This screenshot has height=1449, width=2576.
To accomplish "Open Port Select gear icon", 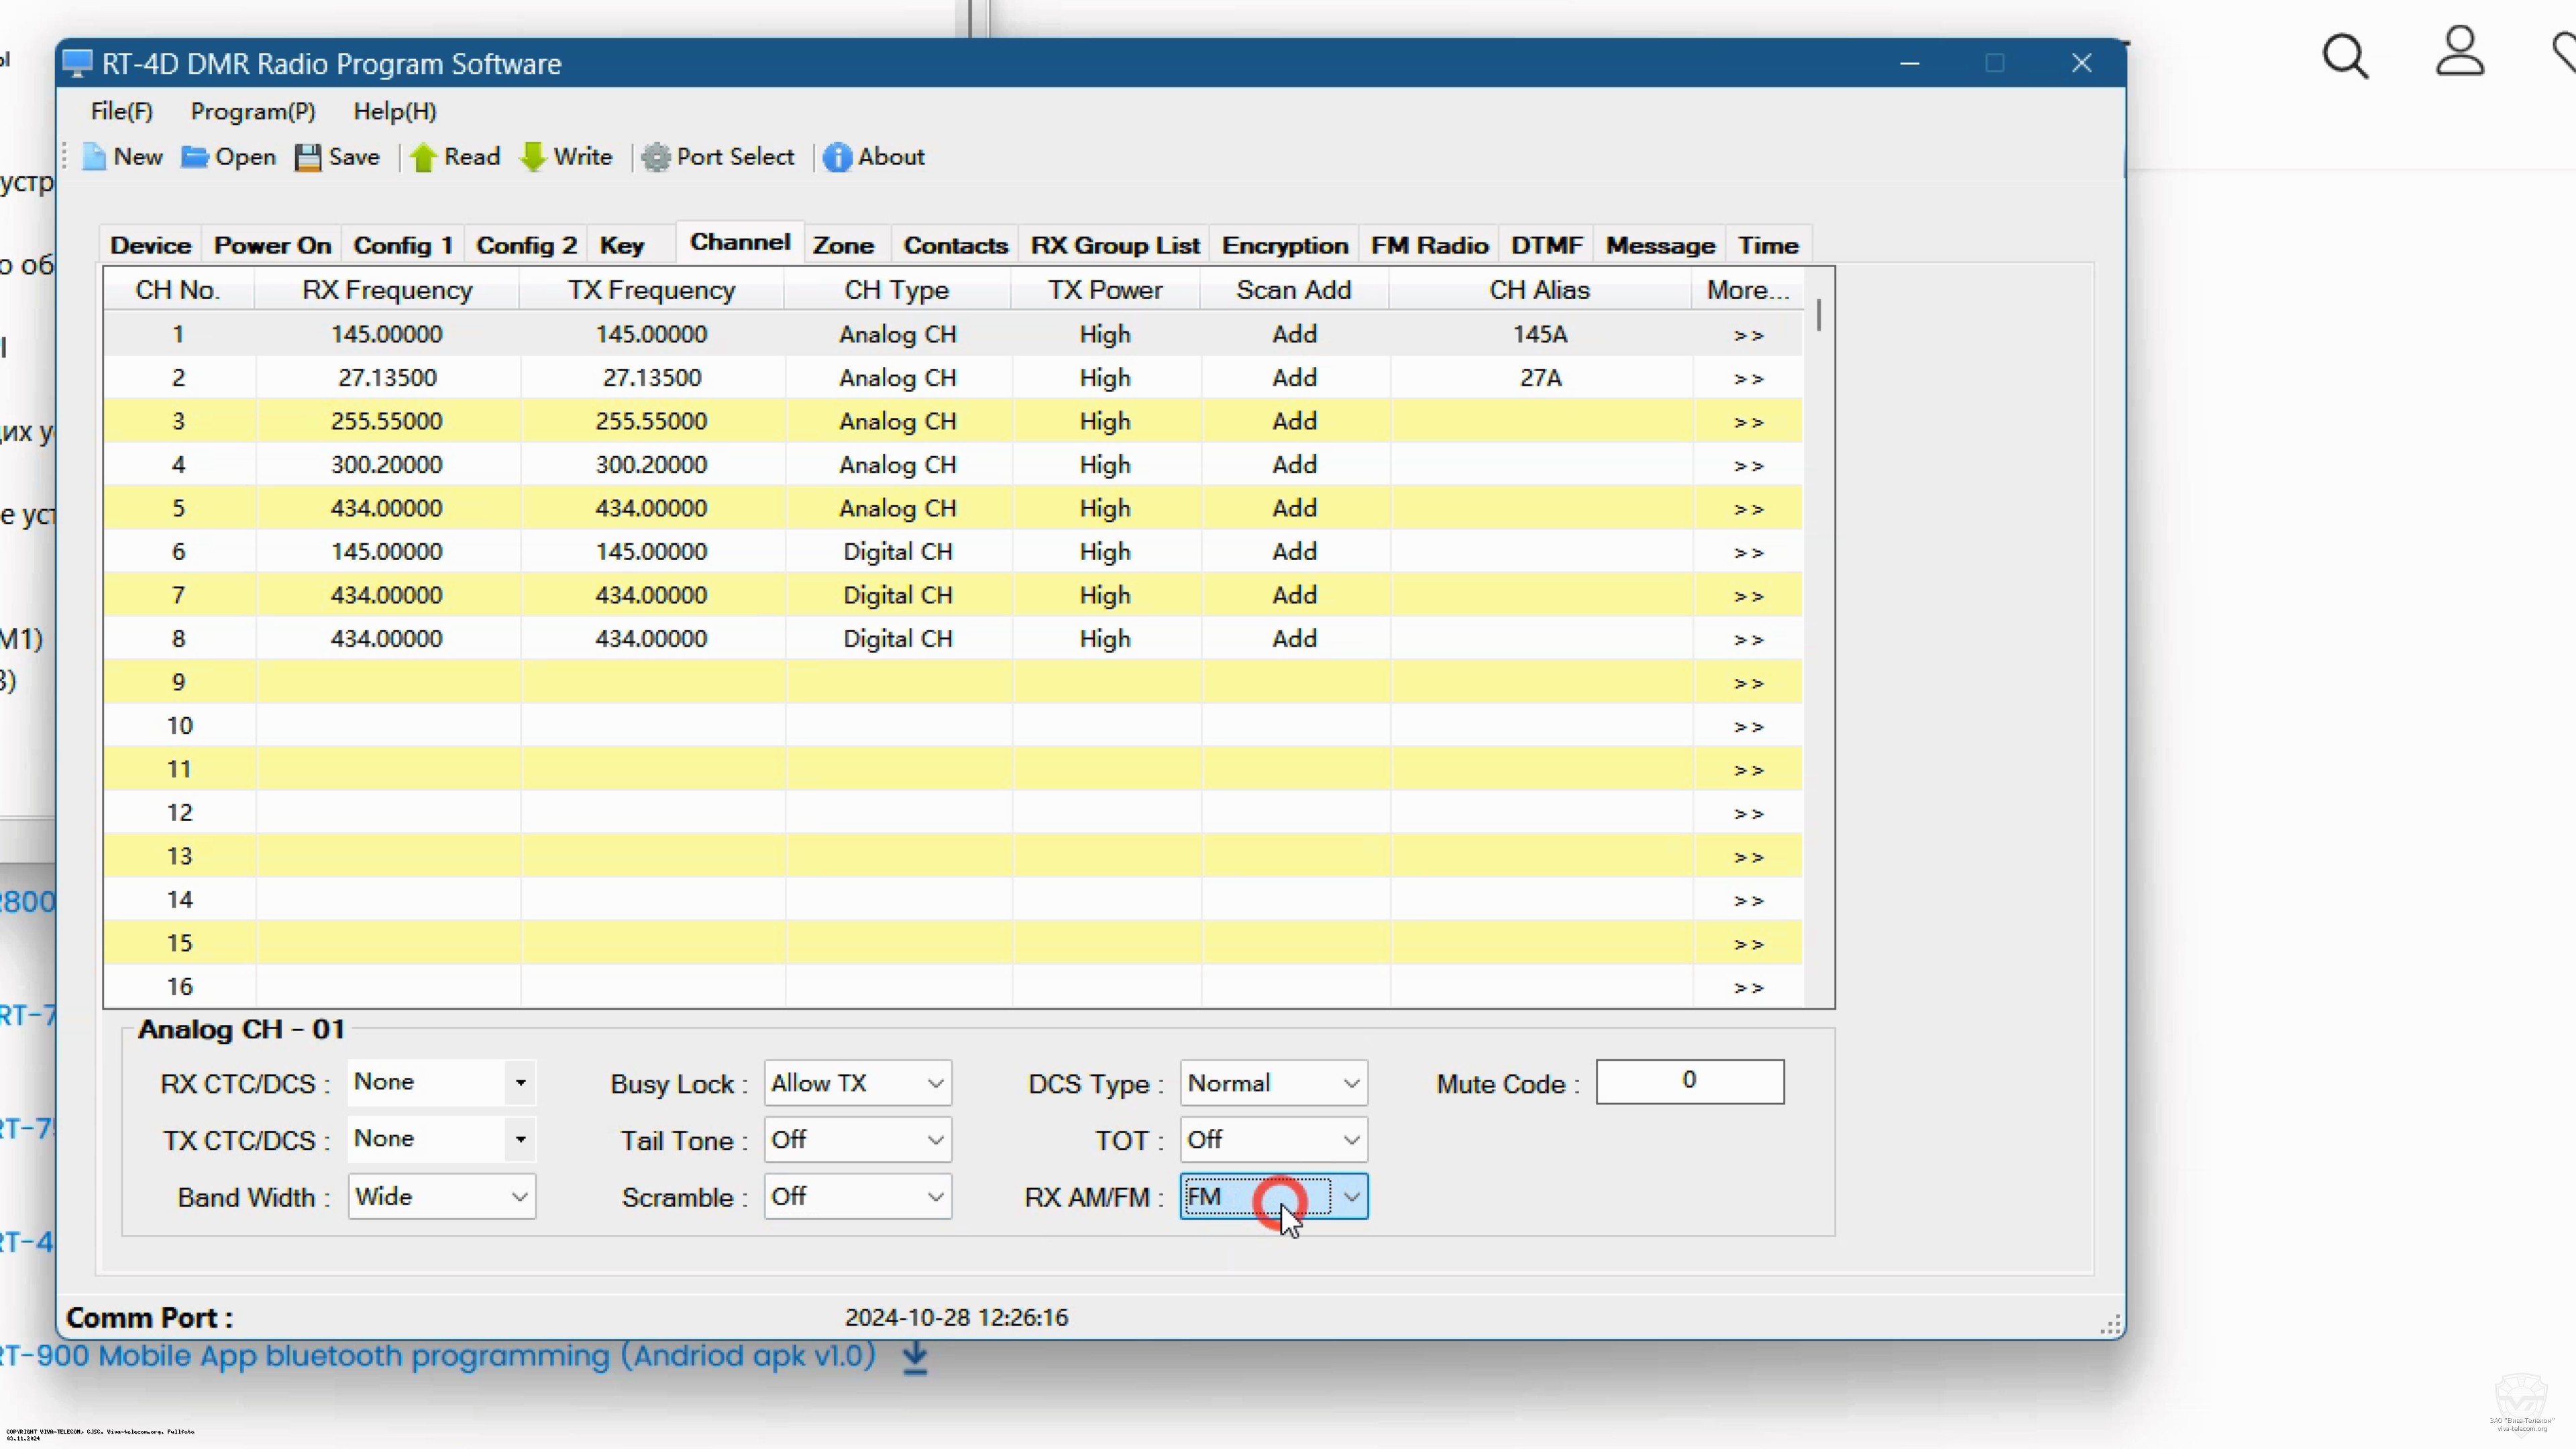I will point(656,157).
